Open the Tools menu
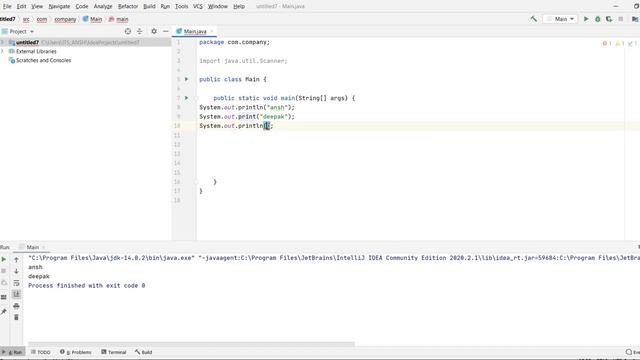Image resolution: width=640 pixels, height=360 pixels. point(182,6)
